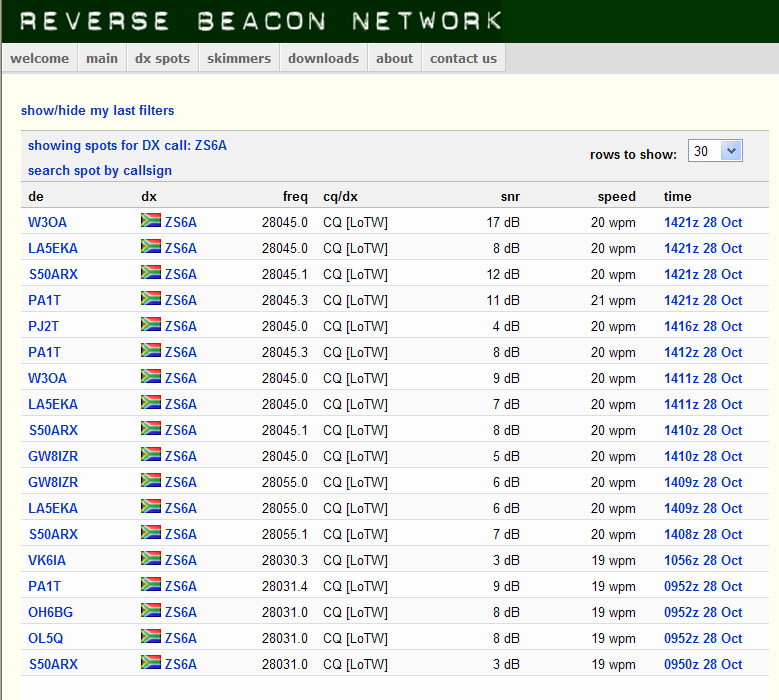
Task: Open the skimmers tab
Action: 239,58
